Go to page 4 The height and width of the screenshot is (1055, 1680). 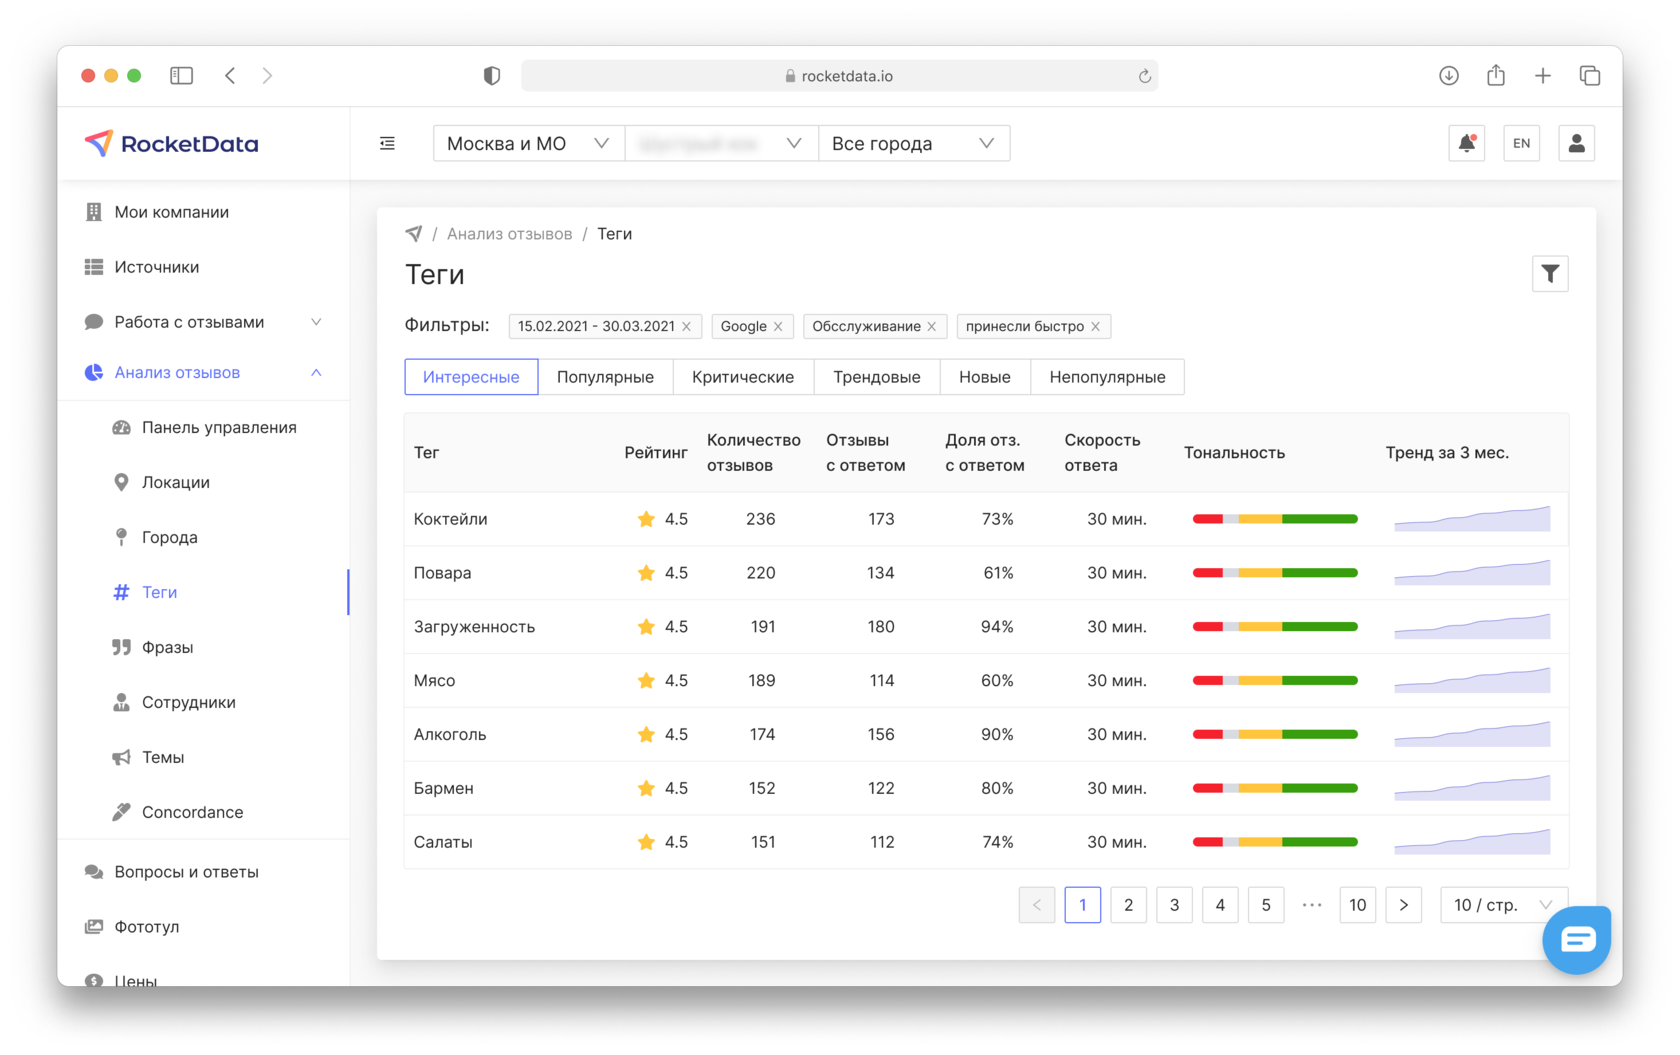point(1220,905)
